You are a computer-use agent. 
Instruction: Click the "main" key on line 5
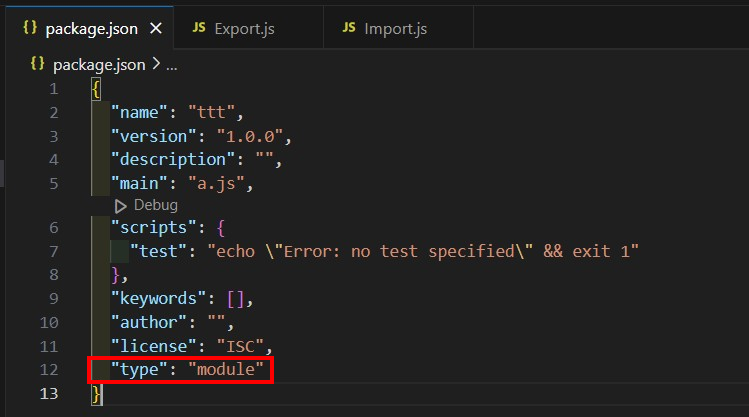pos(139,183)
